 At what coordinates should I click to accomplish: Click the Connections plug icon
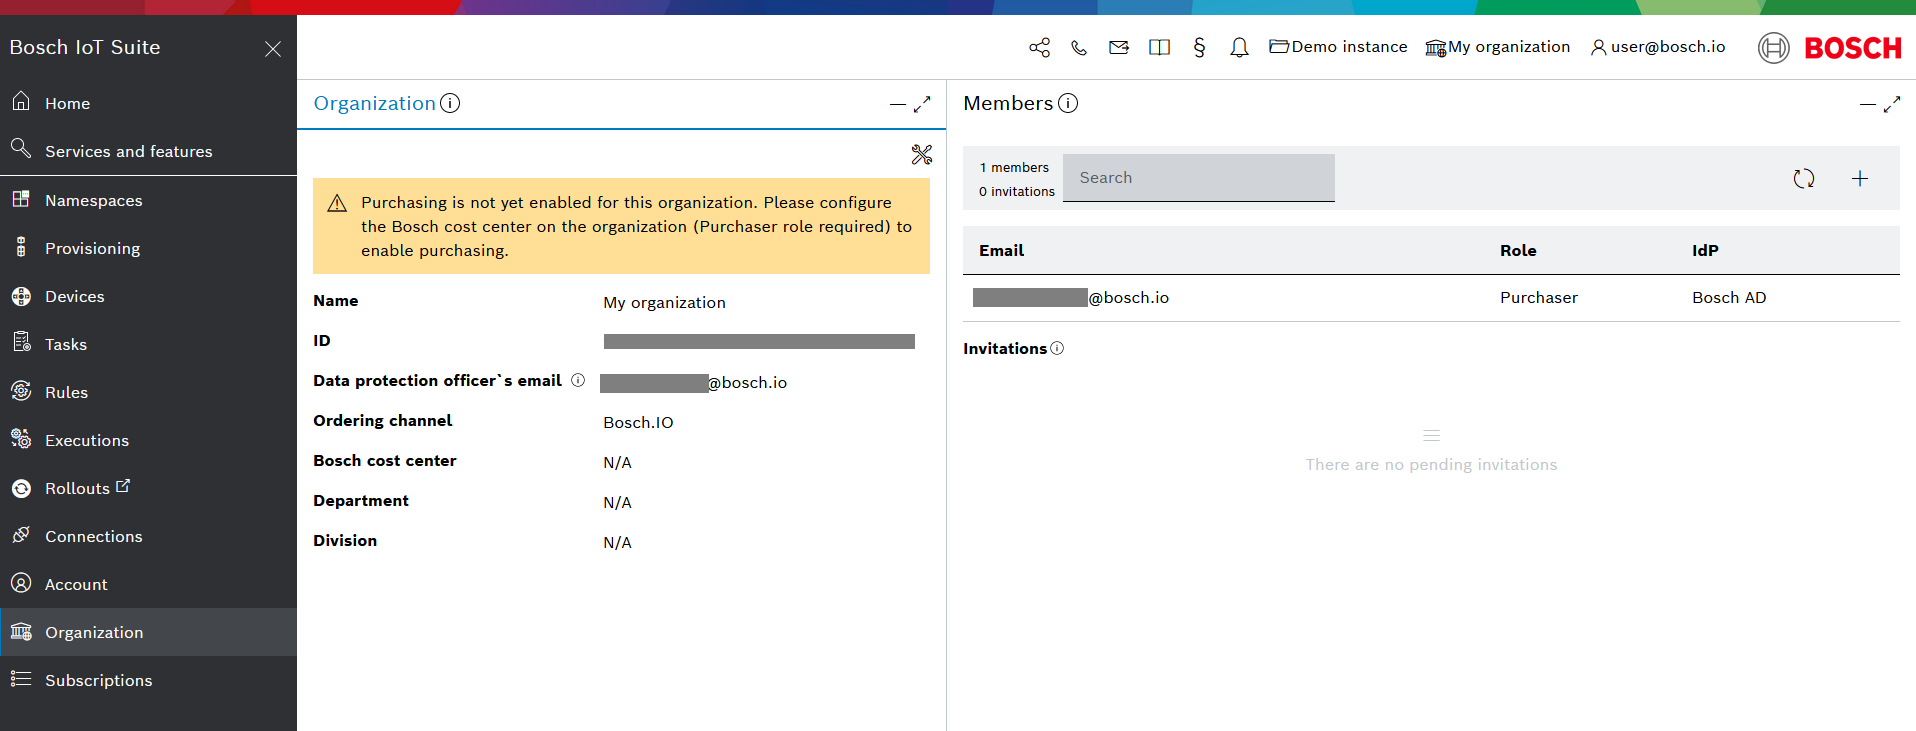(21, 535)
